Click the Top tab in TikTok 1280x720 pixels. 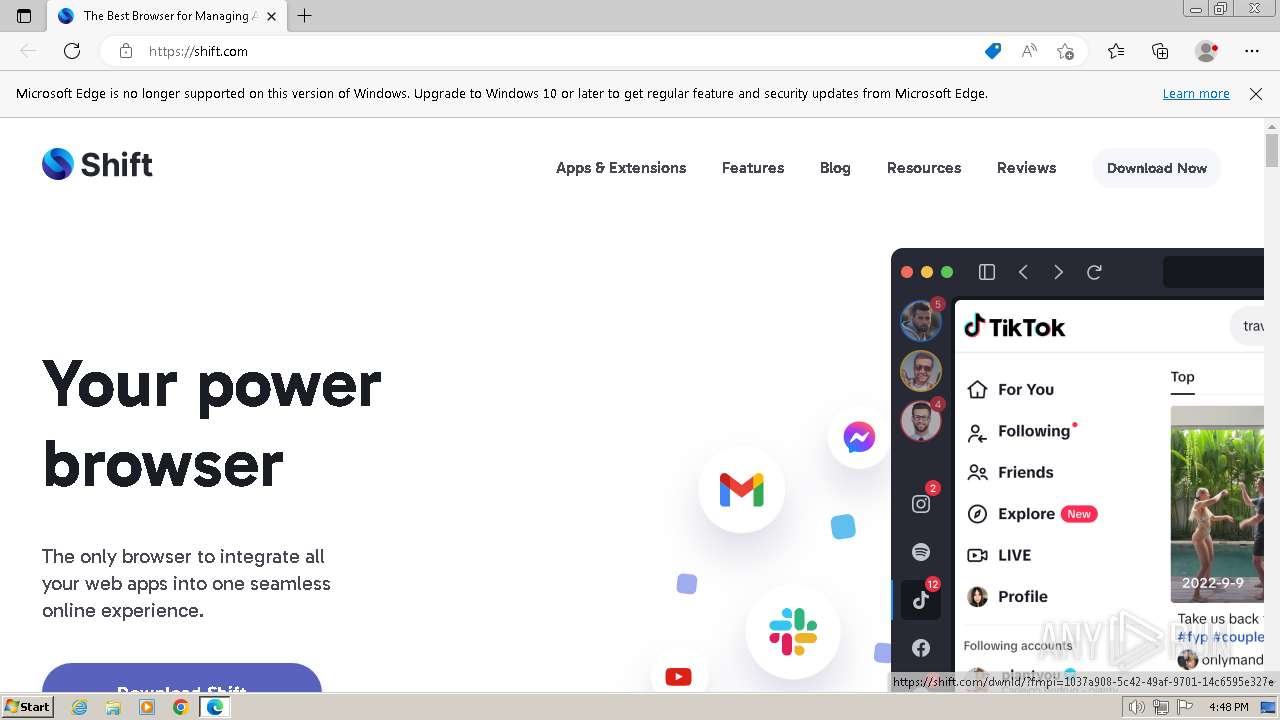[x=1182, y=377]
